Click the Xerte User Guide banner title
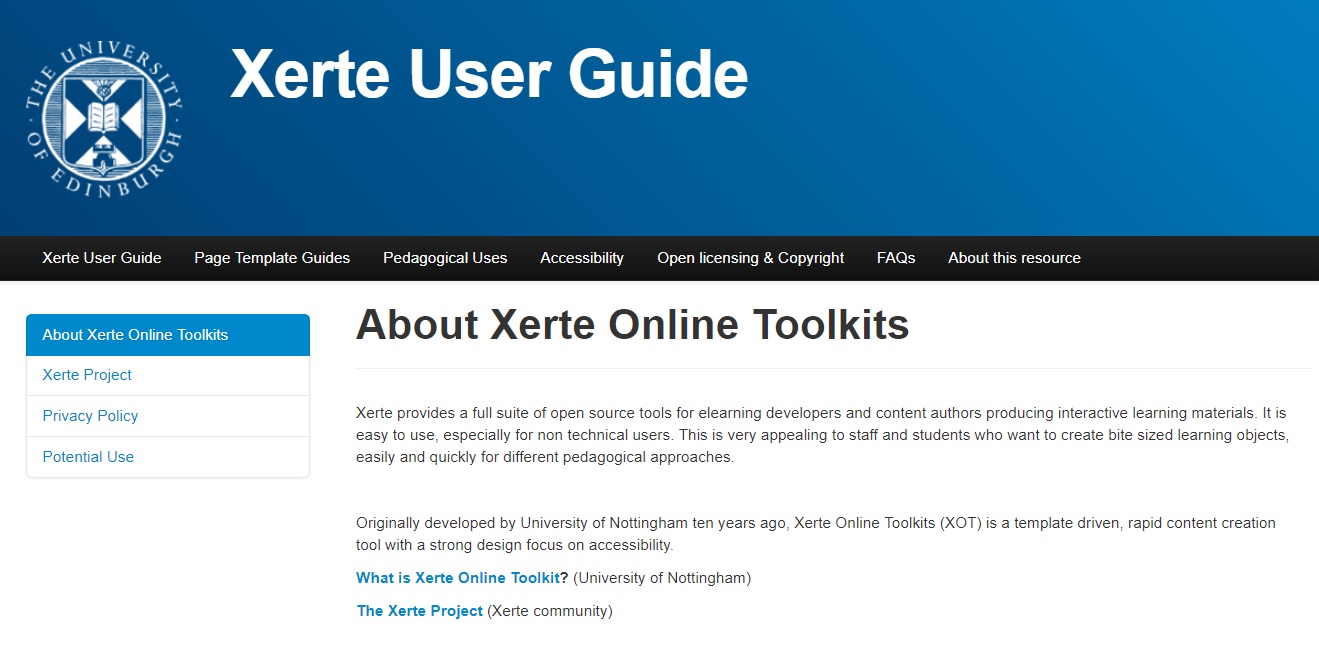1319x649 pixels. [x=489, y=75]
